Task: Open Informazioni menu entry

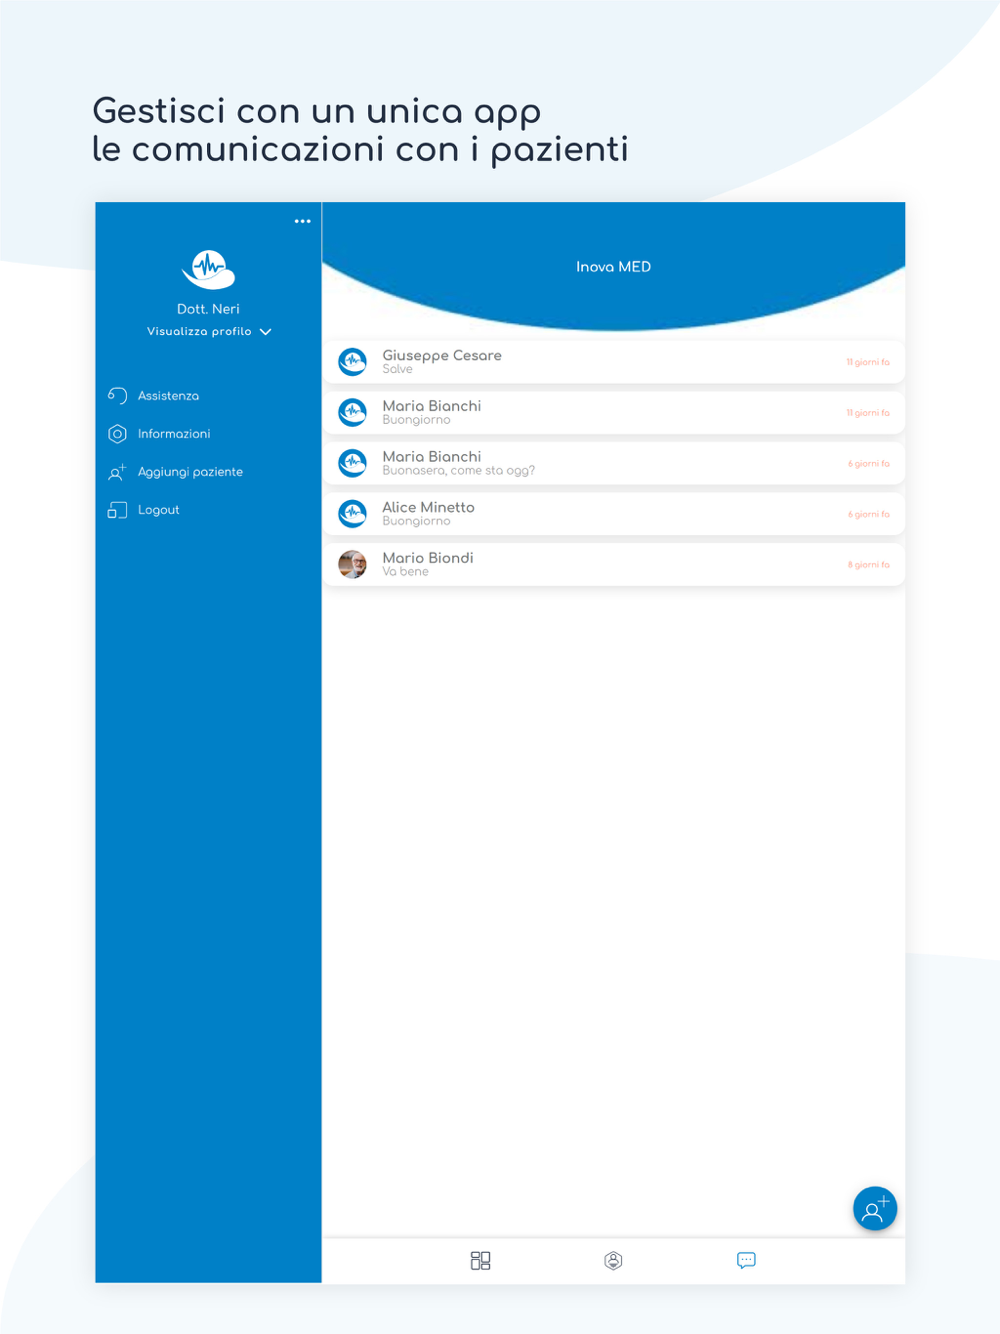Action: (x=174, y=434)
